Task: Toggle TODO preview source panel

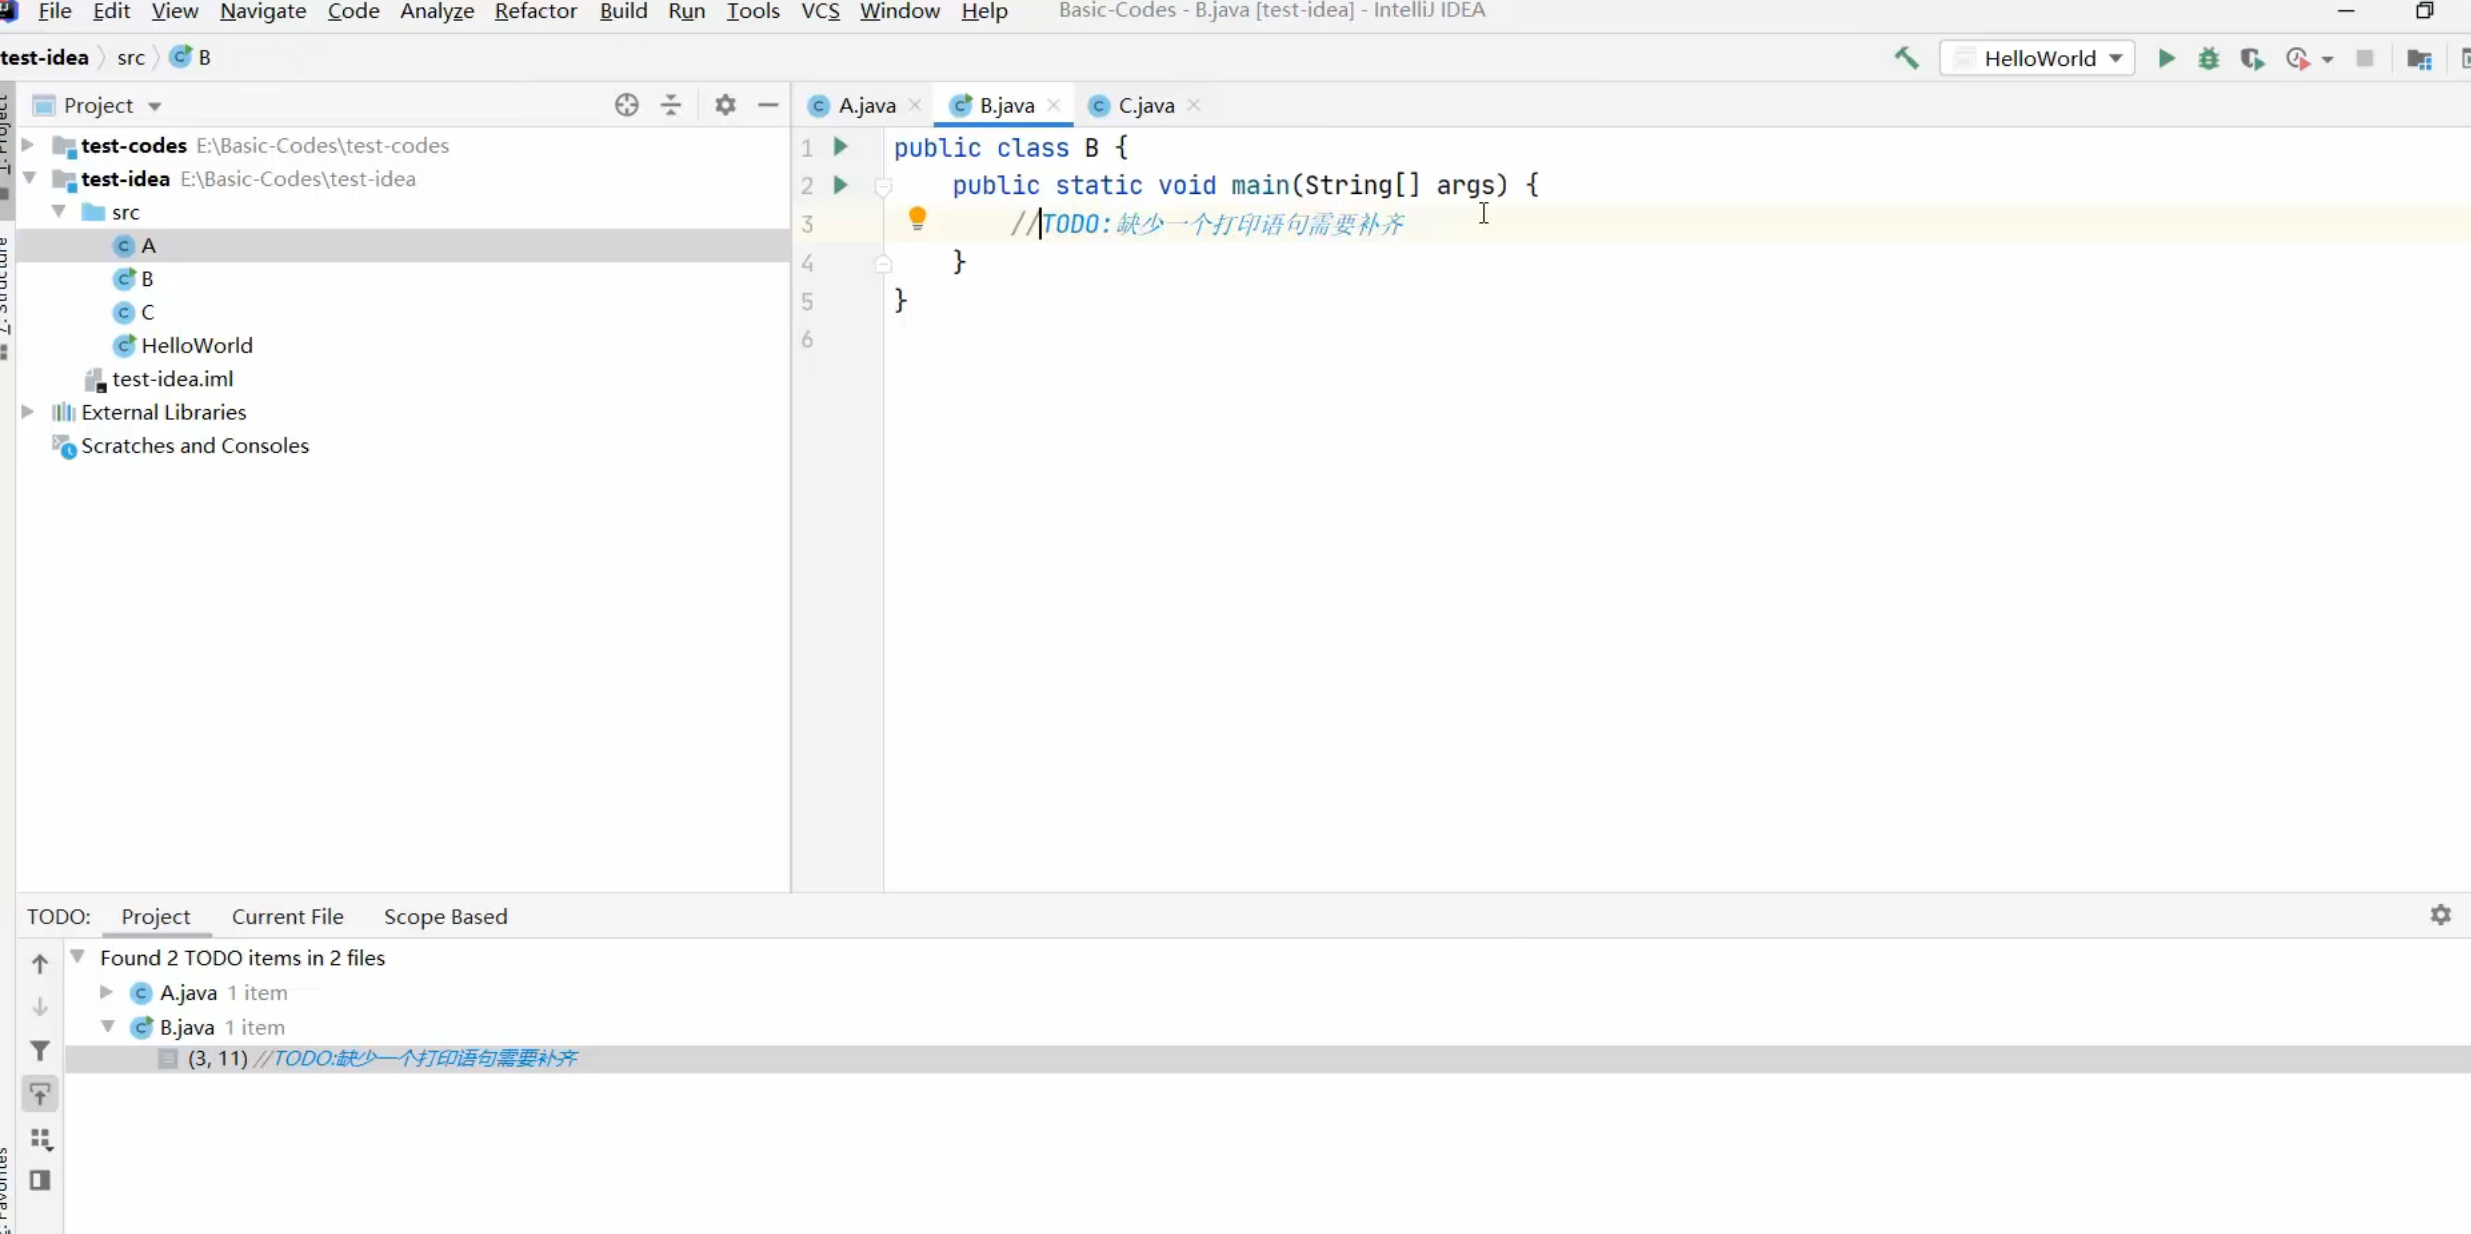Action: pos(40,1180)
